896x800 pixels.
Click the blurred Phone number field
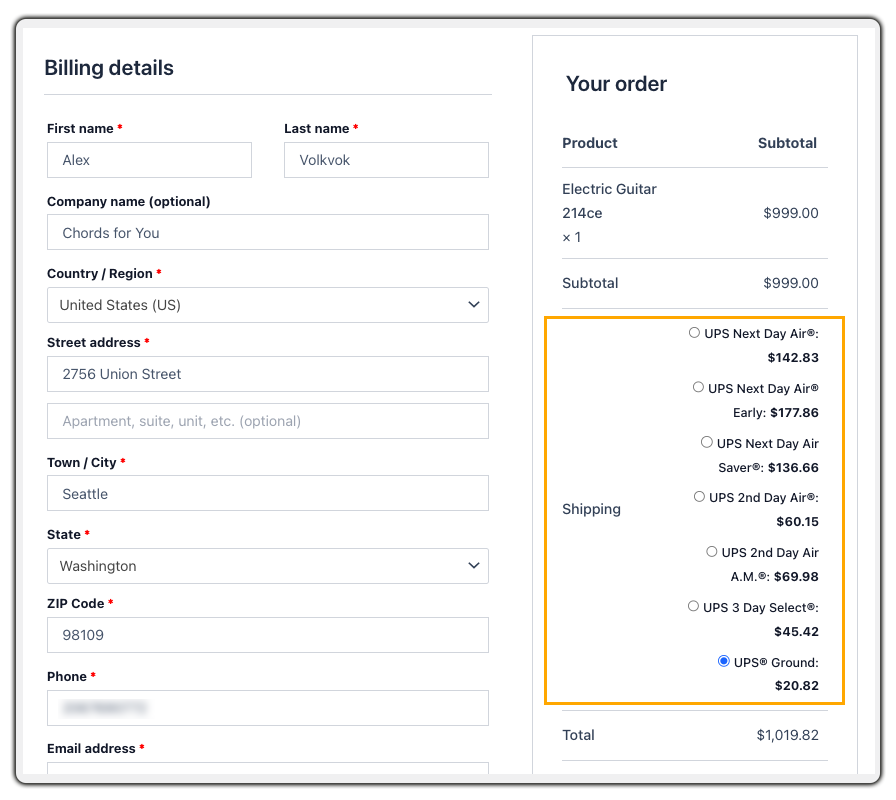tap(267, 708)
